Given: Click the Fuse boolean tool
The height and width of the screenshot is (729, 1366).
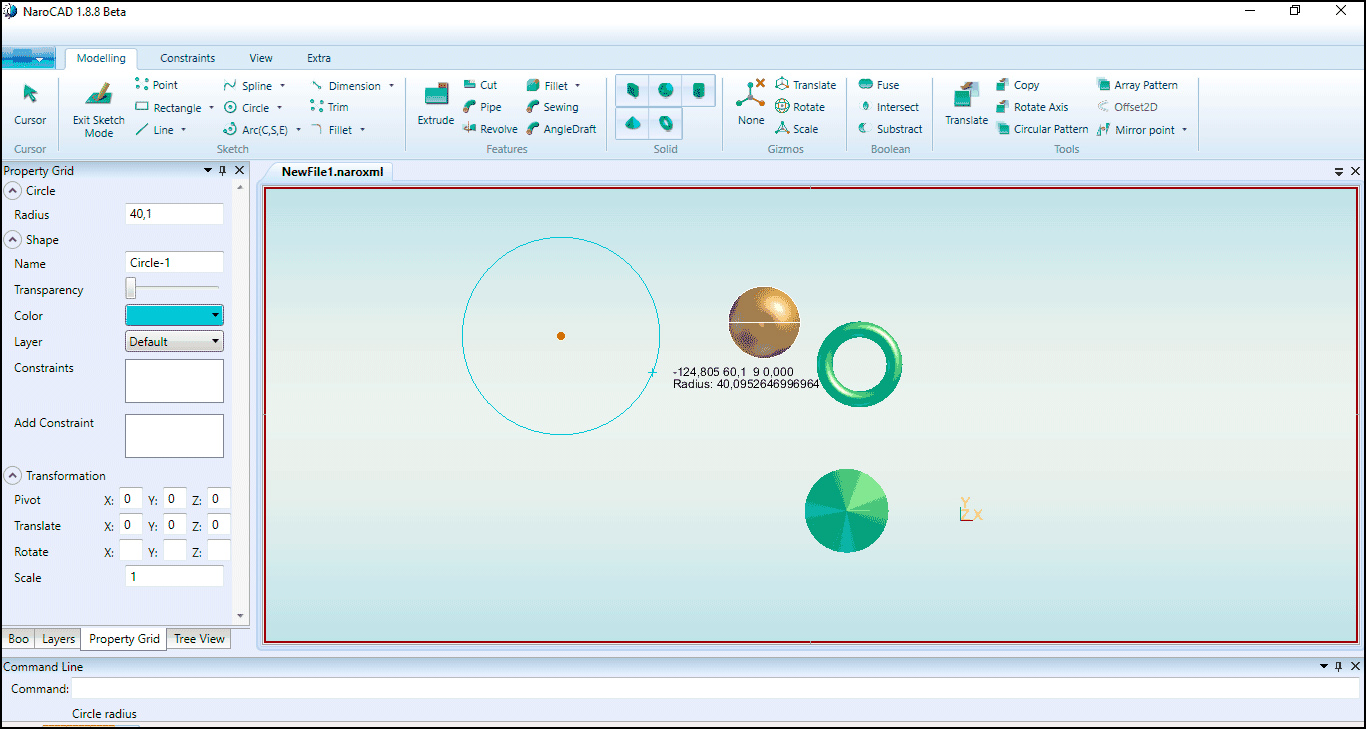Looking at the screenshot, I should [879, 85].
